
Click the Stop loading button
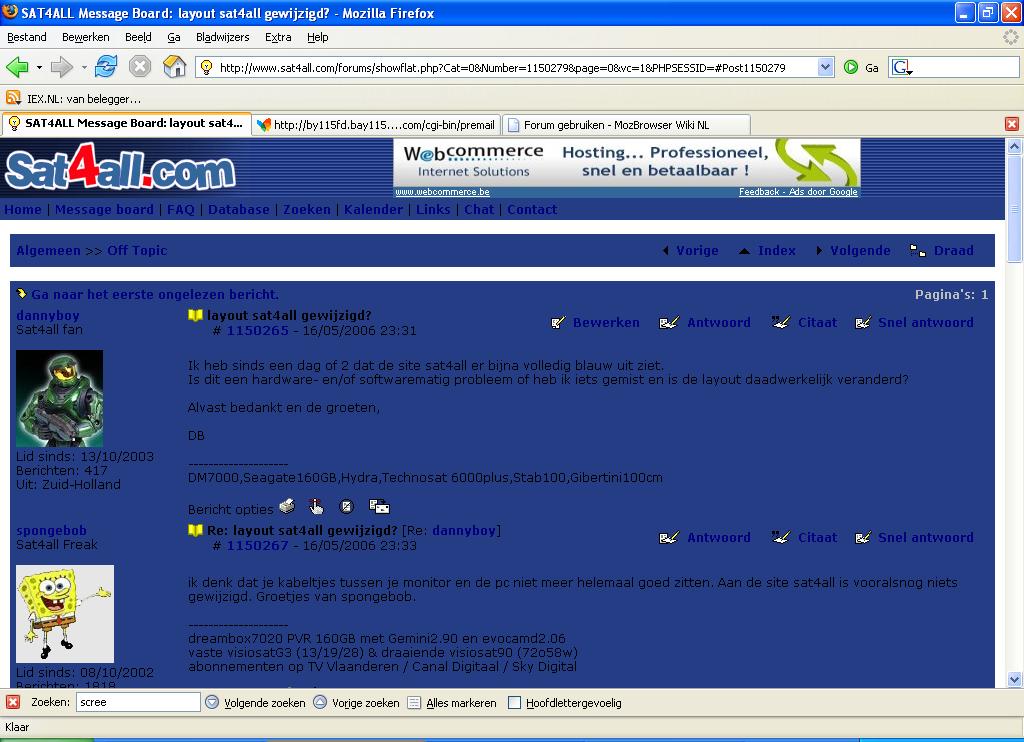pyautogui.click(x=140, y=67)
